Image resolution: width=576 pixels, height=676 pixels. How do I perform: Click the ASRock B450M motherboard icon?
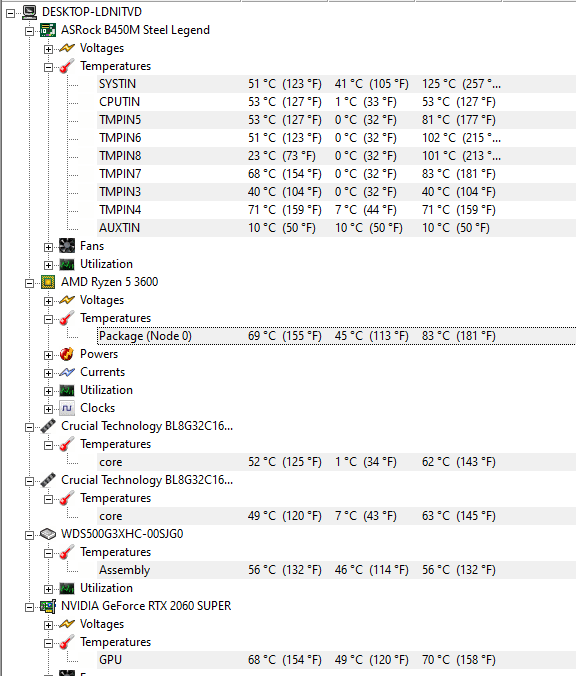(x=48, y=30)
